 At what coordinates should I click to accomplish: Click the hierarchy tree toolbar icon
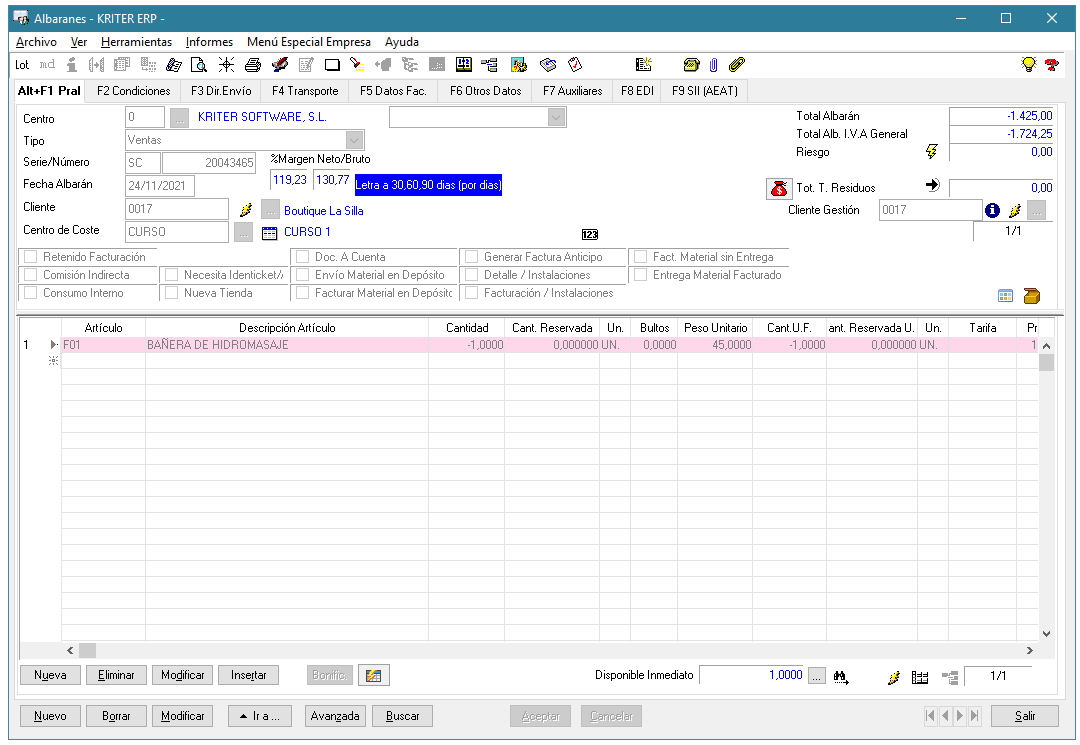click(x=490, y=65)
